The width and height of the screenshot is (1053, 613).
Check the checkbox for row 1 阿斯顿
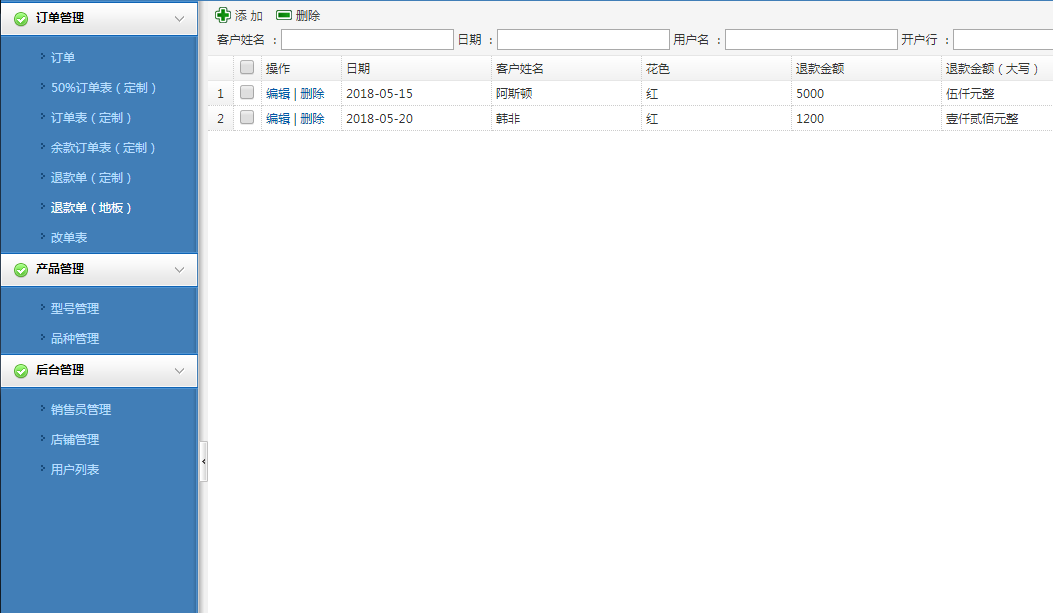pos(247,93)
